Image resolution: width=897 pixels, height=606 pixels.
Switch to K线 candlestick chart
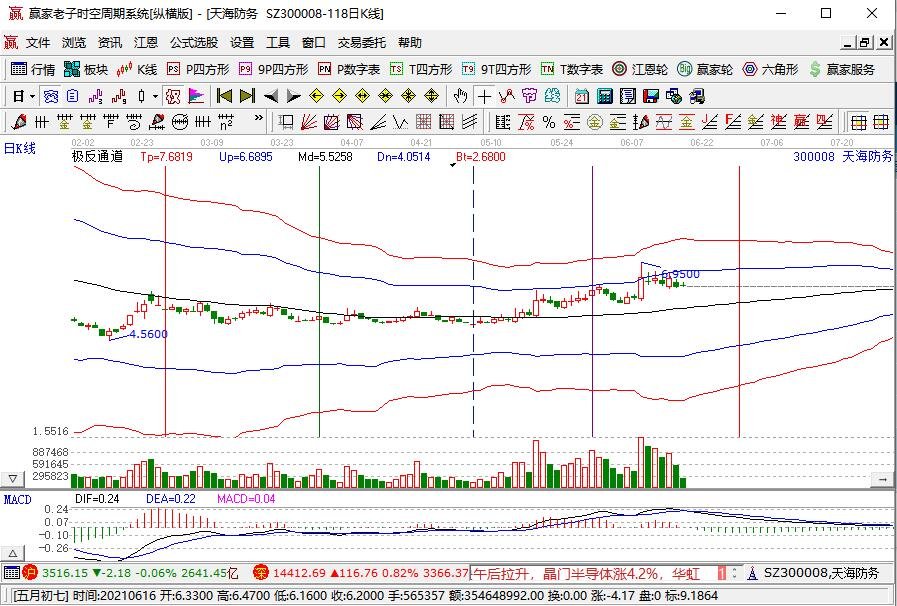click(x=136, y=70)
